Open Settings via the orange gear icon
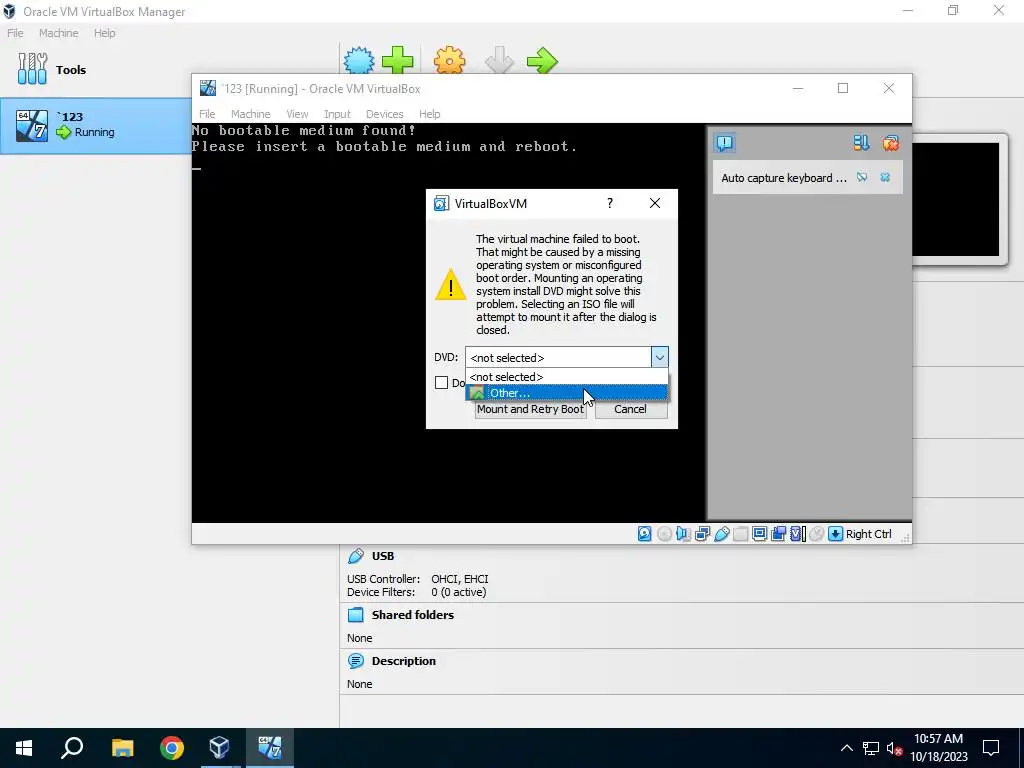Image resolution: width=1024 pixels, height=768 pixels. click(x=449, y=61)
